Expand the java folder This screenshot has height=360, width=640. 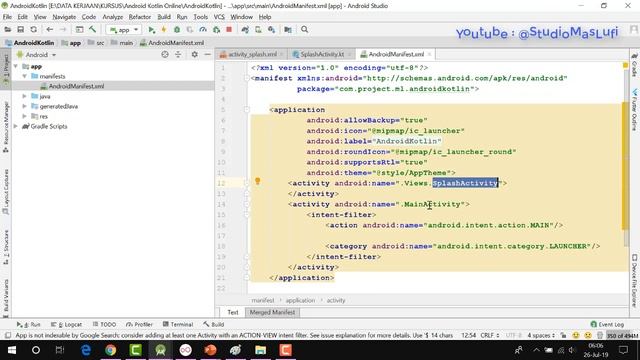tap(24, 96)
